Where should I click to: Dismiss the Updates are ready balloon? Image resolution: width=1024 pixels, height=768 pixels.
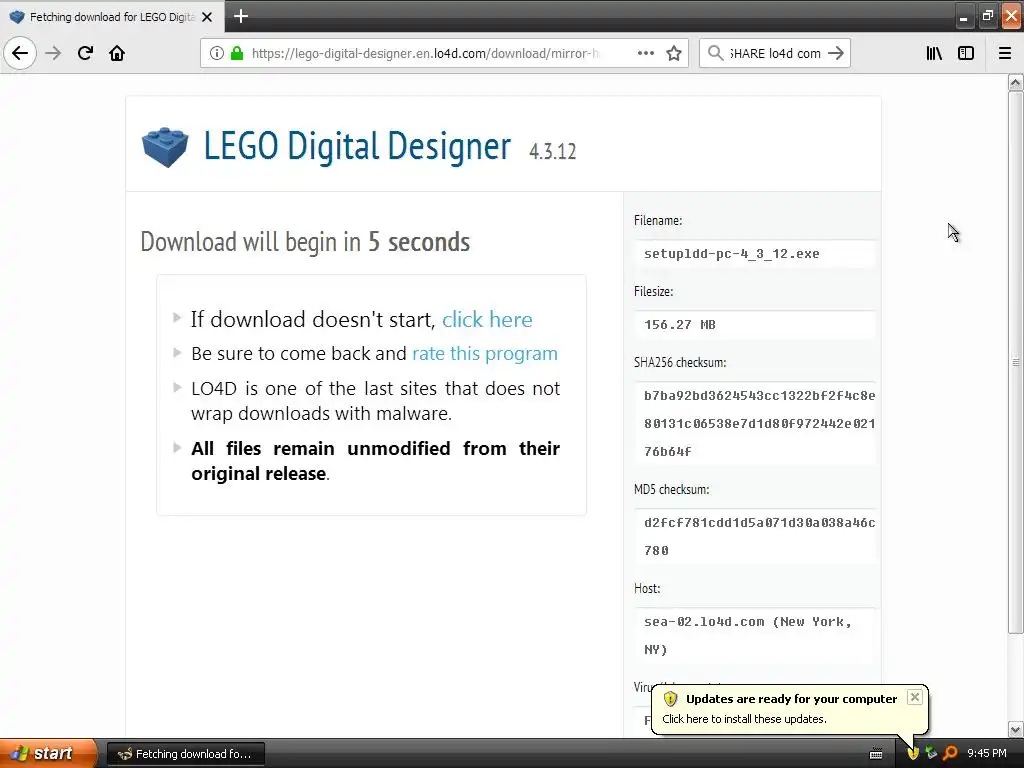pyautogui.click(x=915, y=697)
